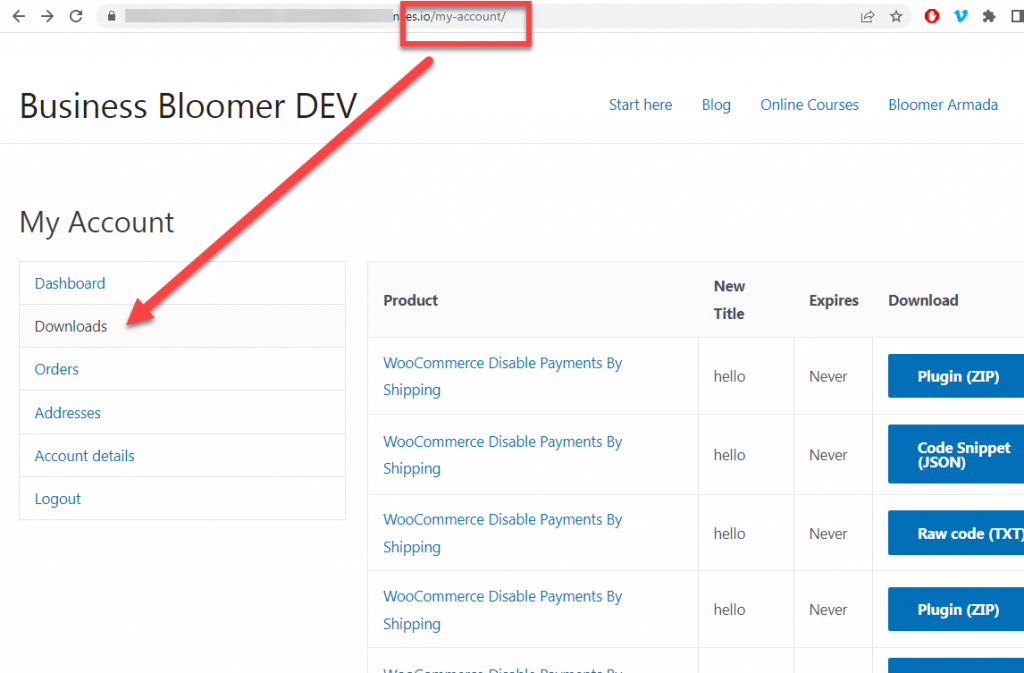
Task: Open the red Opera-style extension icon
Action: (932, 16)
